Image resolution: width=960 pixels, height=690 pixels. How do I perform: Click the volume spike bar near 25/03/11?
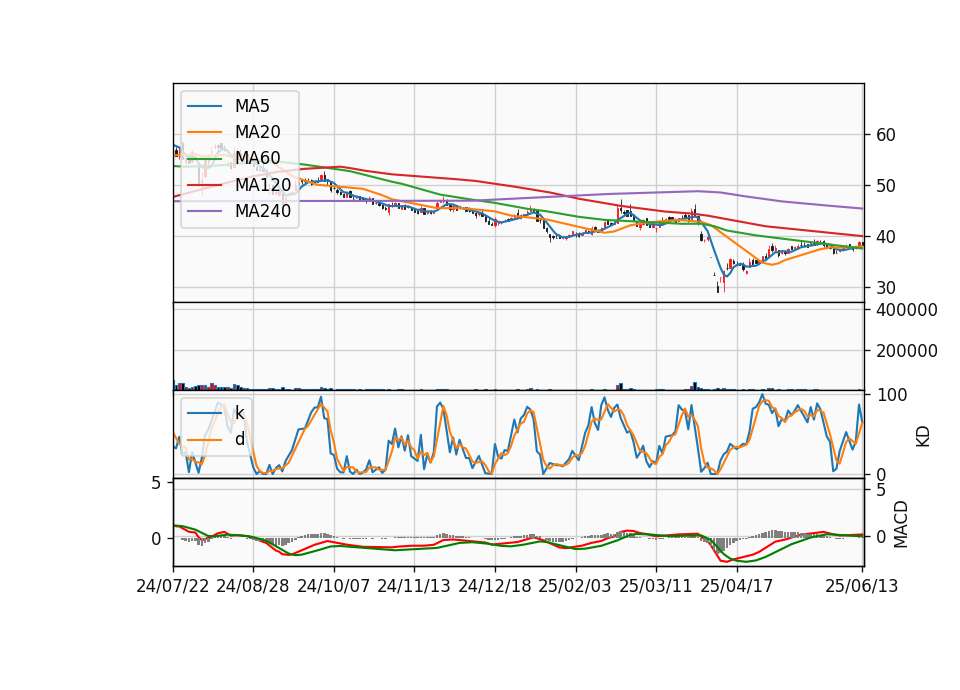coord(694,386)
